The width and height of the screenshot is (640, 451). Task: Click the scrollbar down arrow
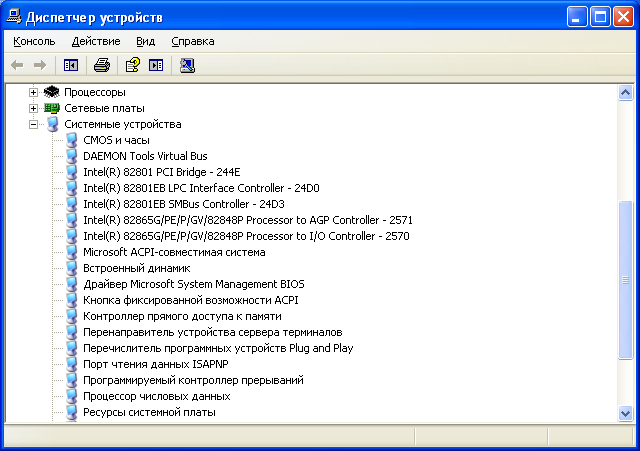point(625,413)
